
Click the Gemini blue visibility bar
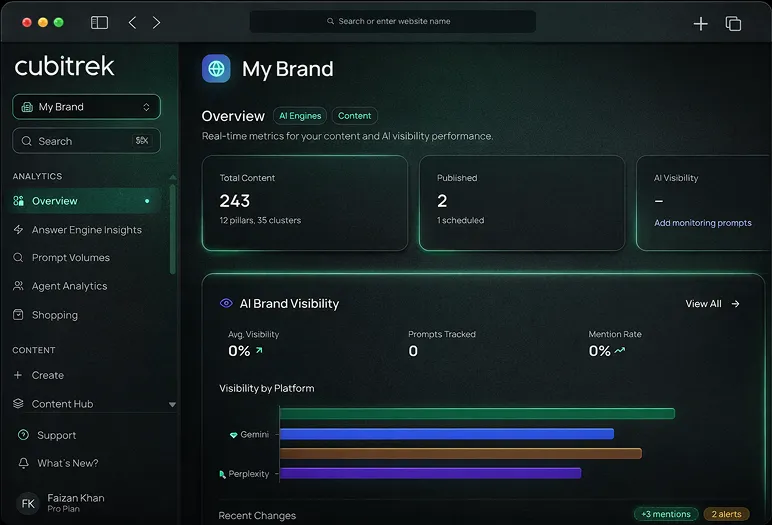(446, 434)
